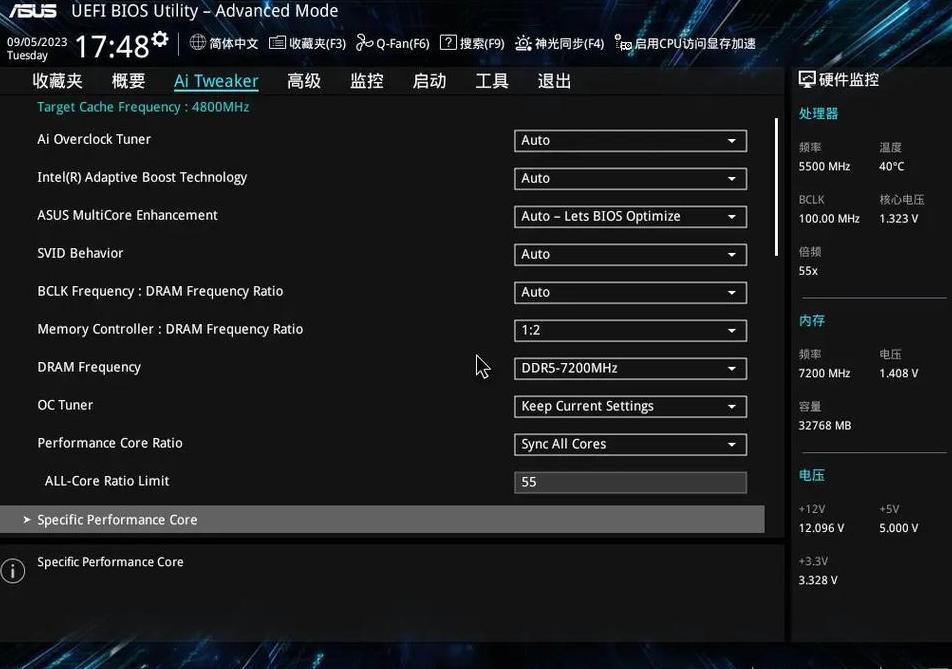Screen dimensions: 952x669
Task: Click the 55x ratio value
Action: pos(808,271)
